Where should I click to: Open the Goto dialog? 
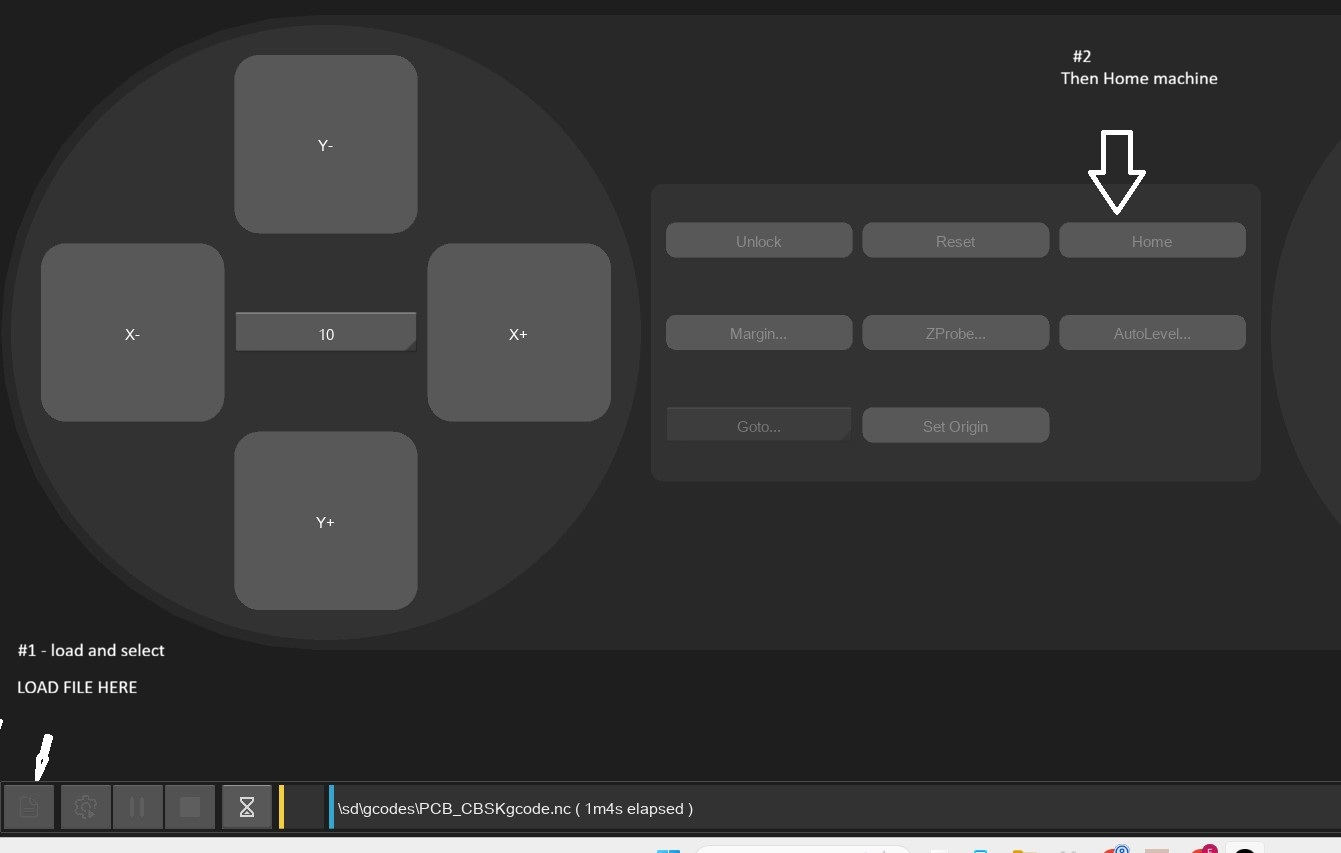click(758, 423)
